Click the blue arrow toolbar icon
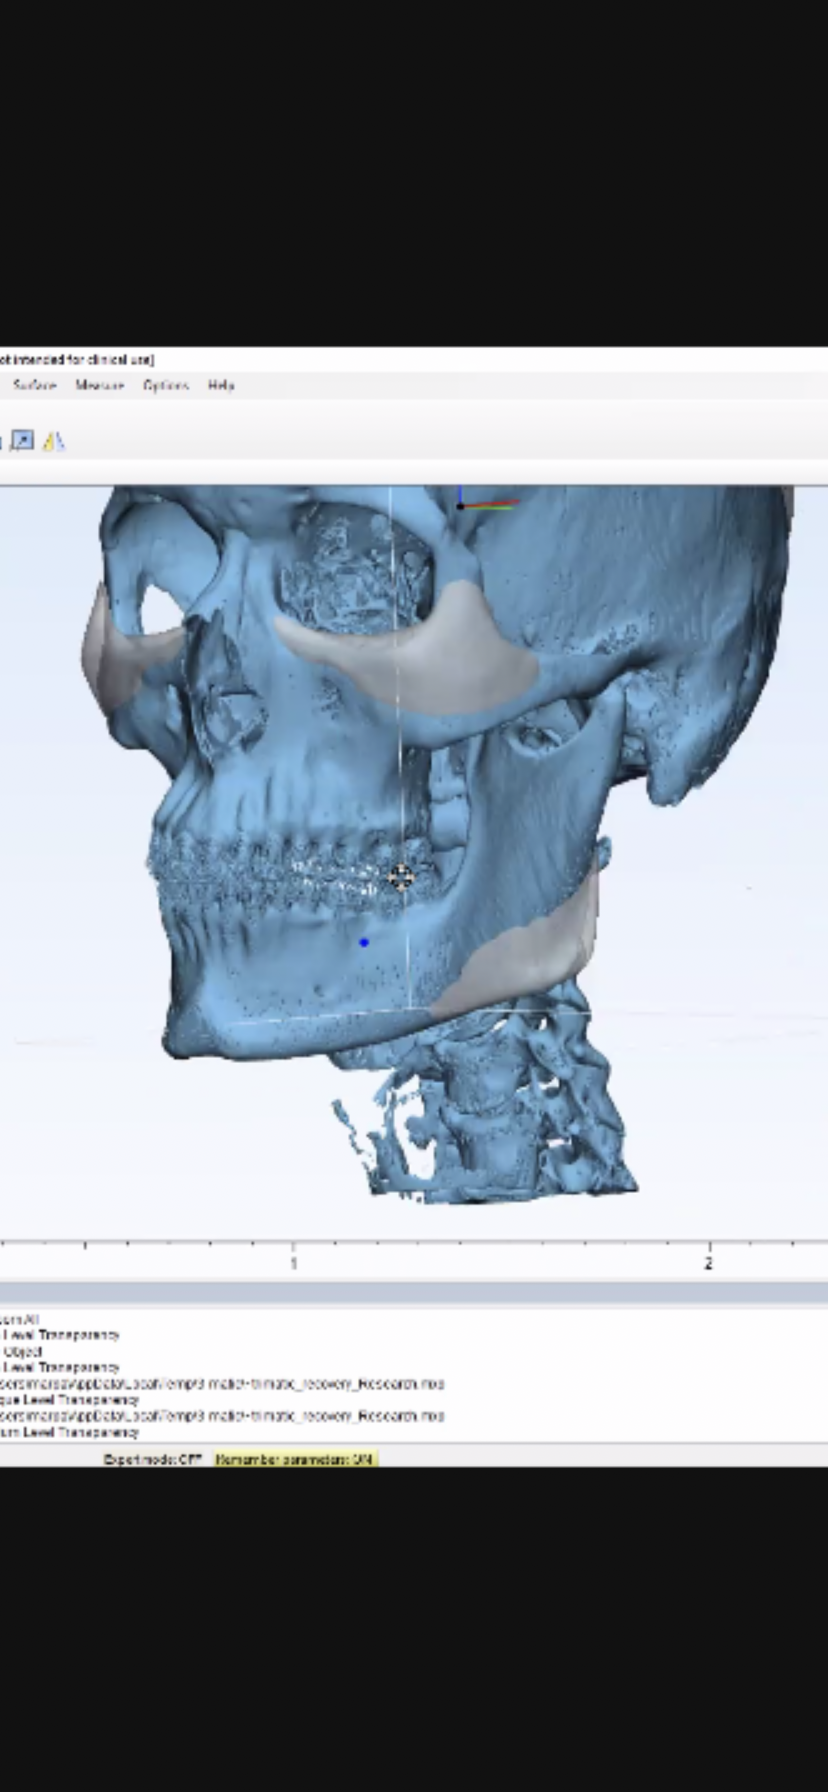 pos(22,441)
